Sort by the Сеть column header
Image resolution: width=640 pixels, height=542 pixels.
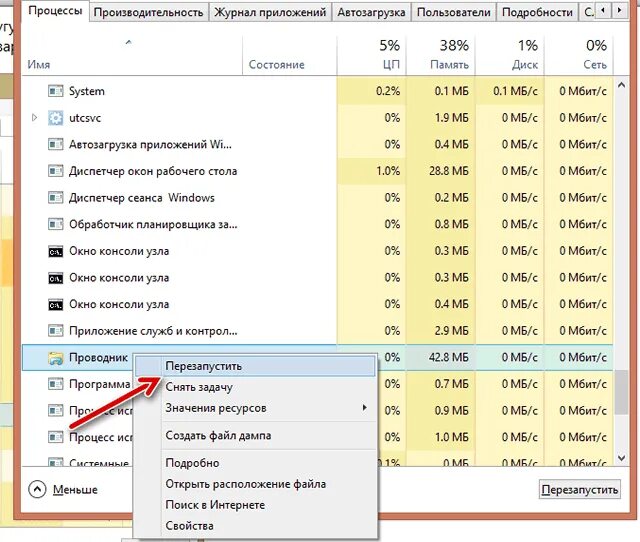[579, 56]
